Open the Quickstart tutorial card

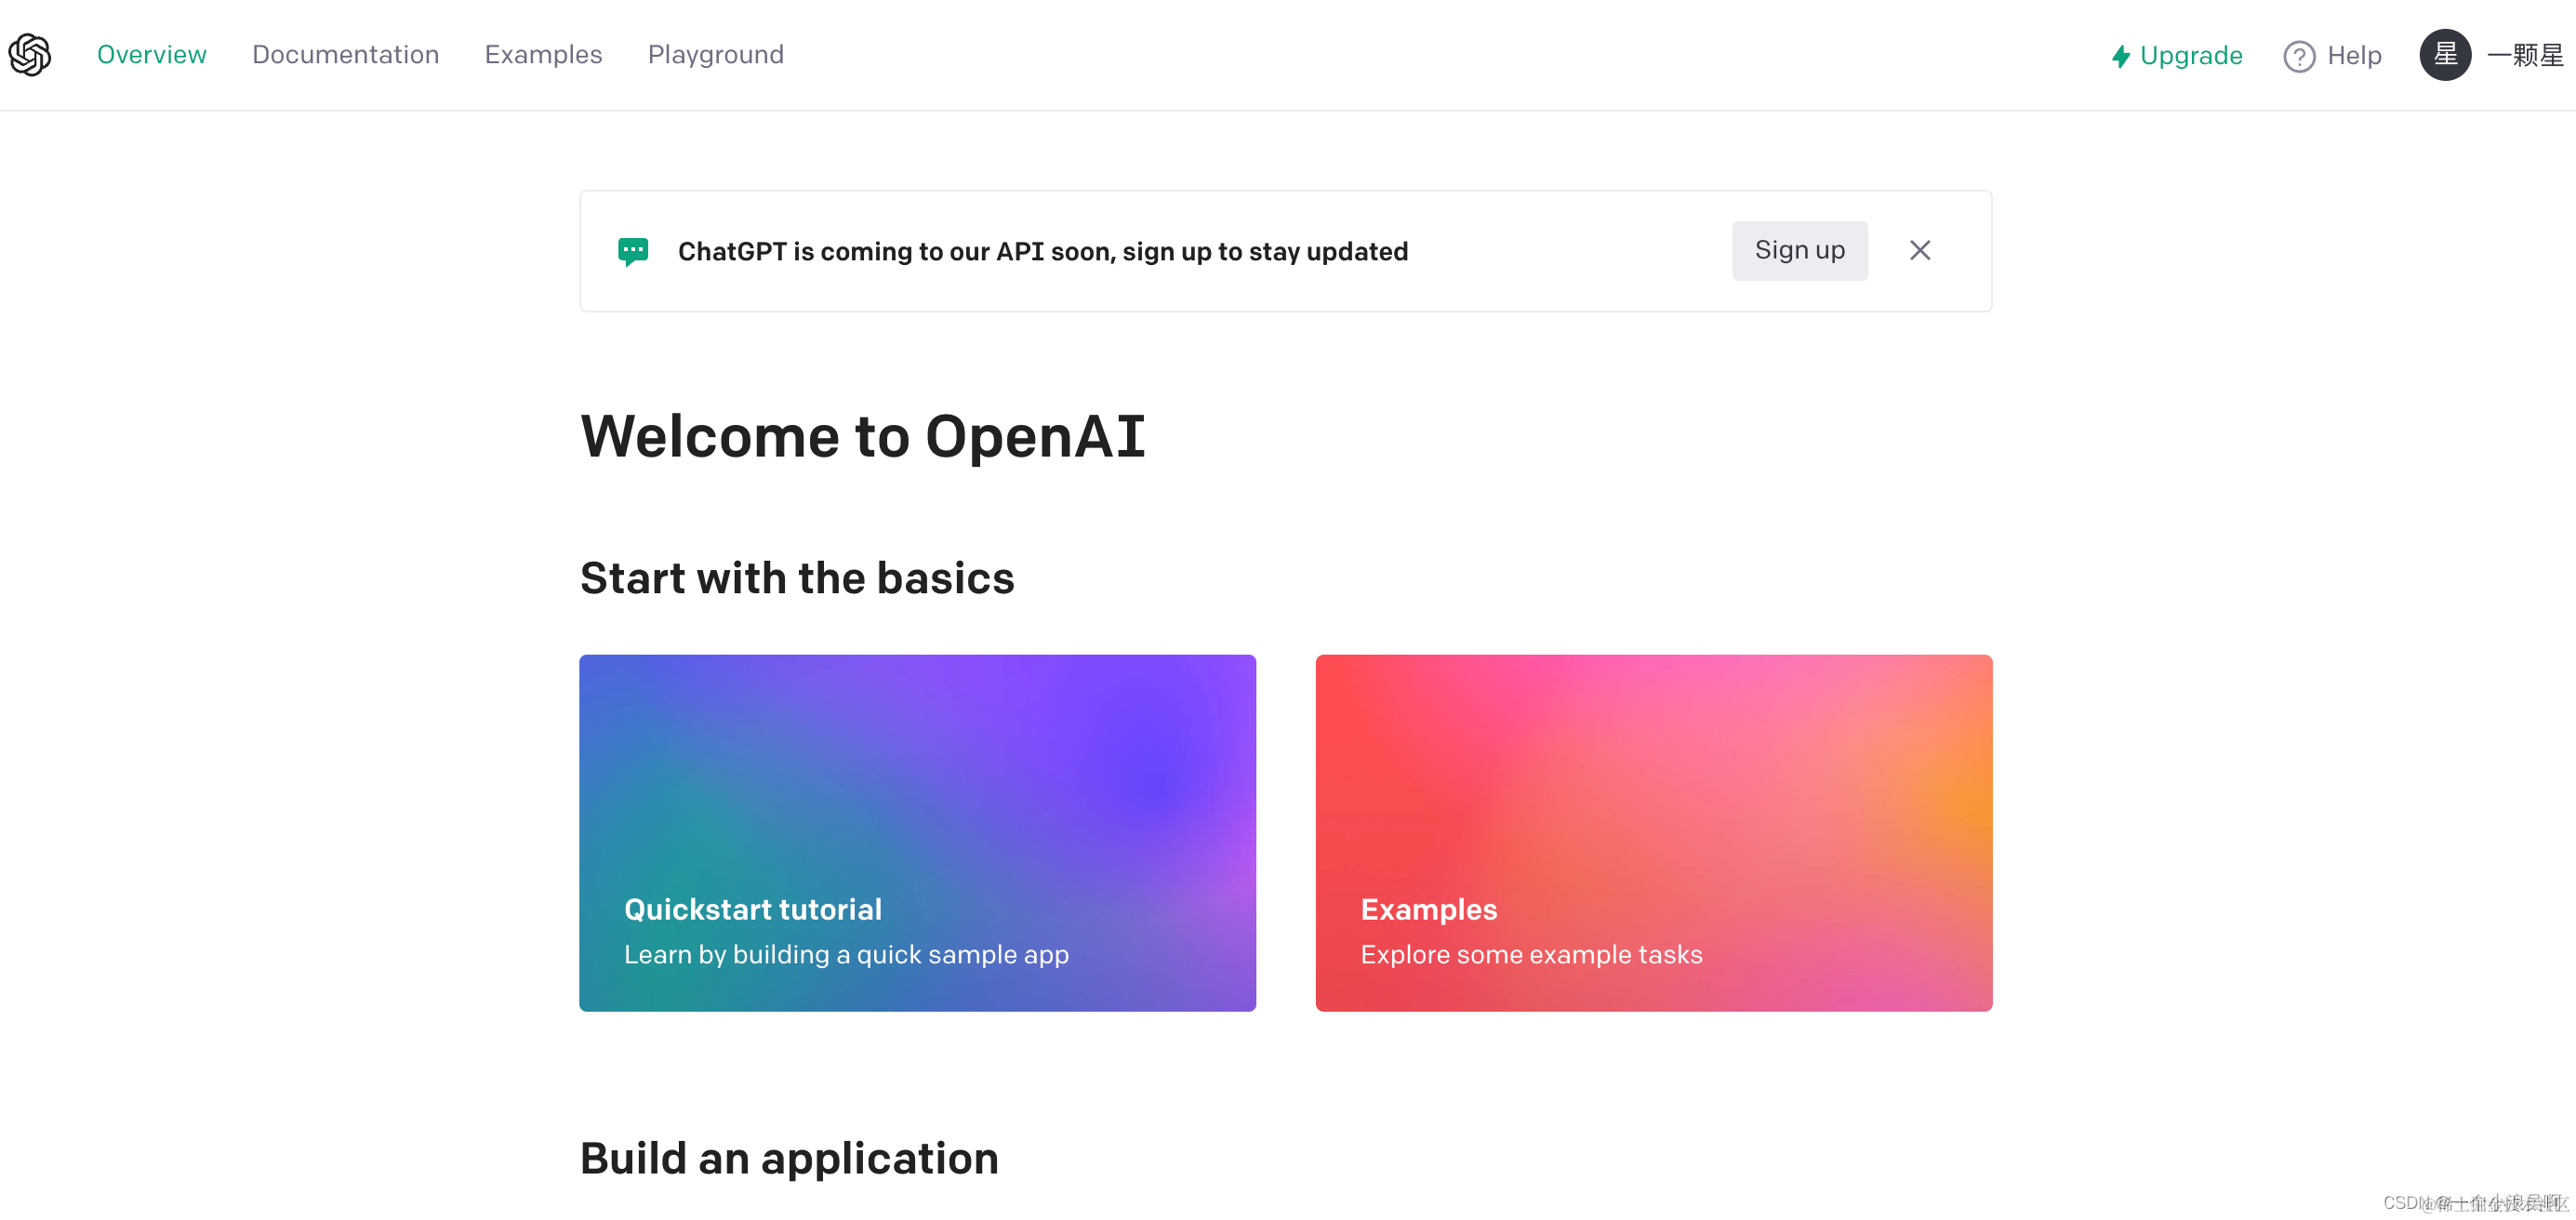(x=916, y=800)
